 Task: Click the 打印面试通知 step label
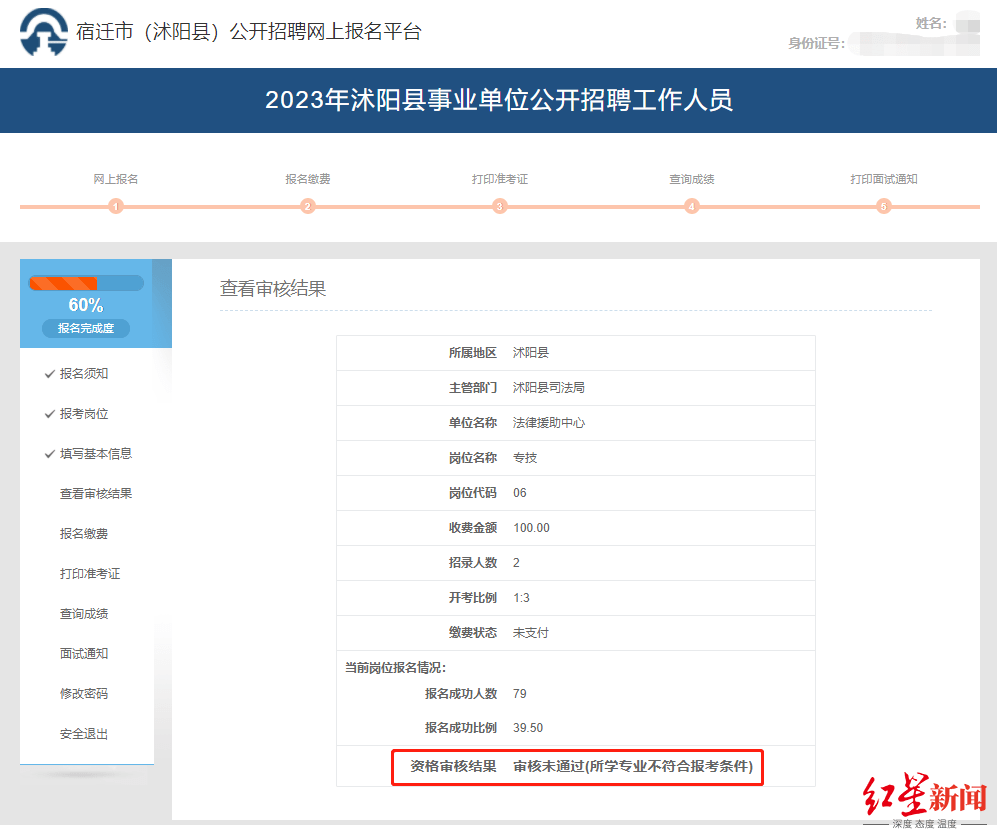point(883,179)
